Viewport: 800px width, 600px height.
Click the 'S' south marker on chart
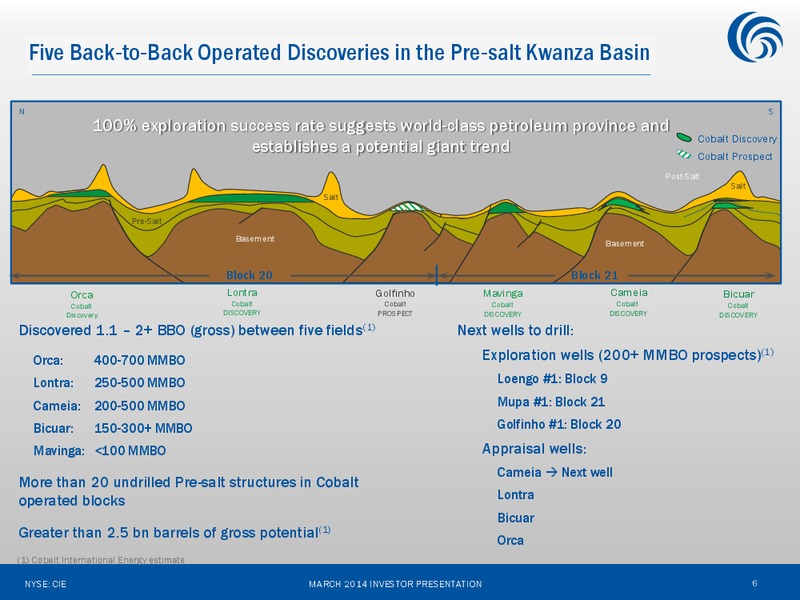(770, 111)
